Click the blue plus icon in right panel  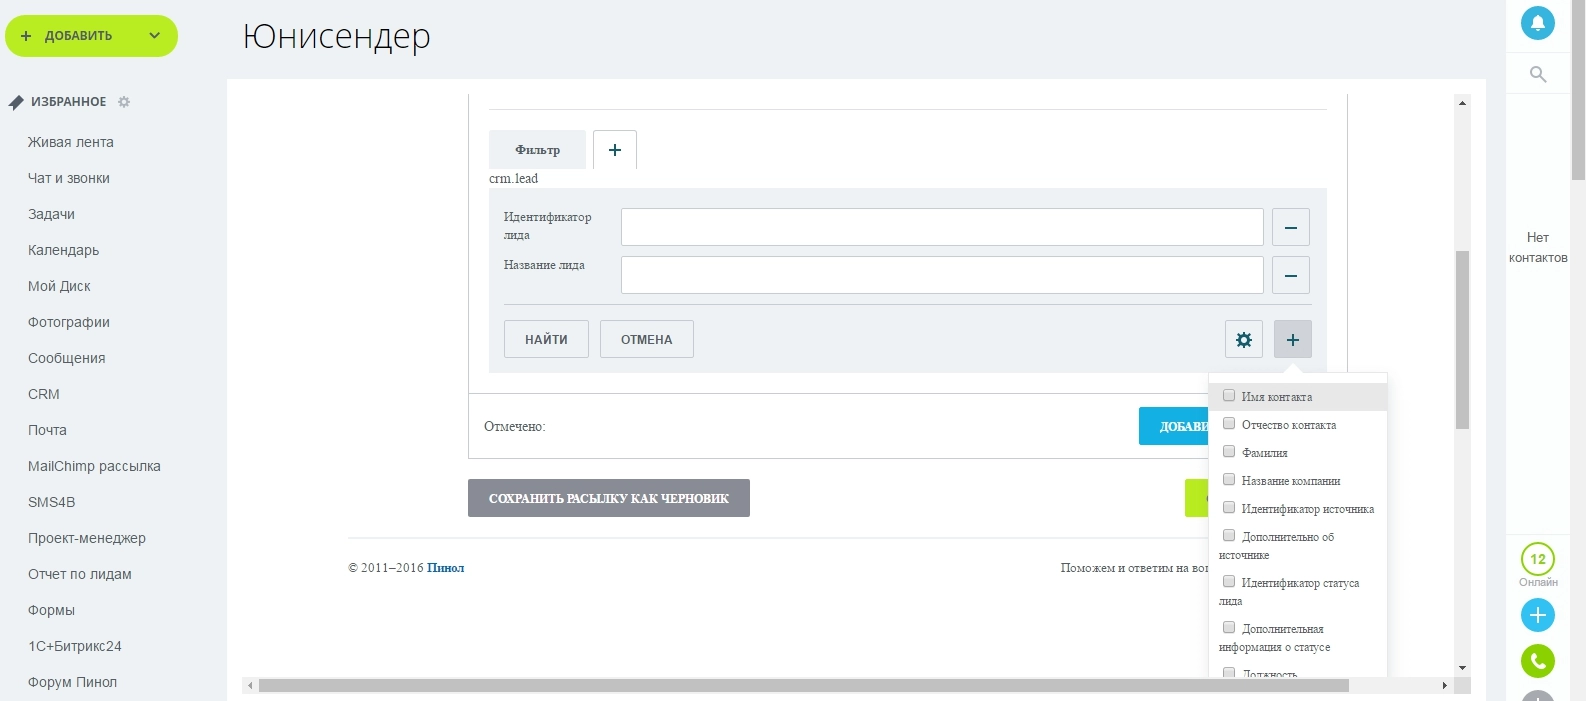point(1537,615)
